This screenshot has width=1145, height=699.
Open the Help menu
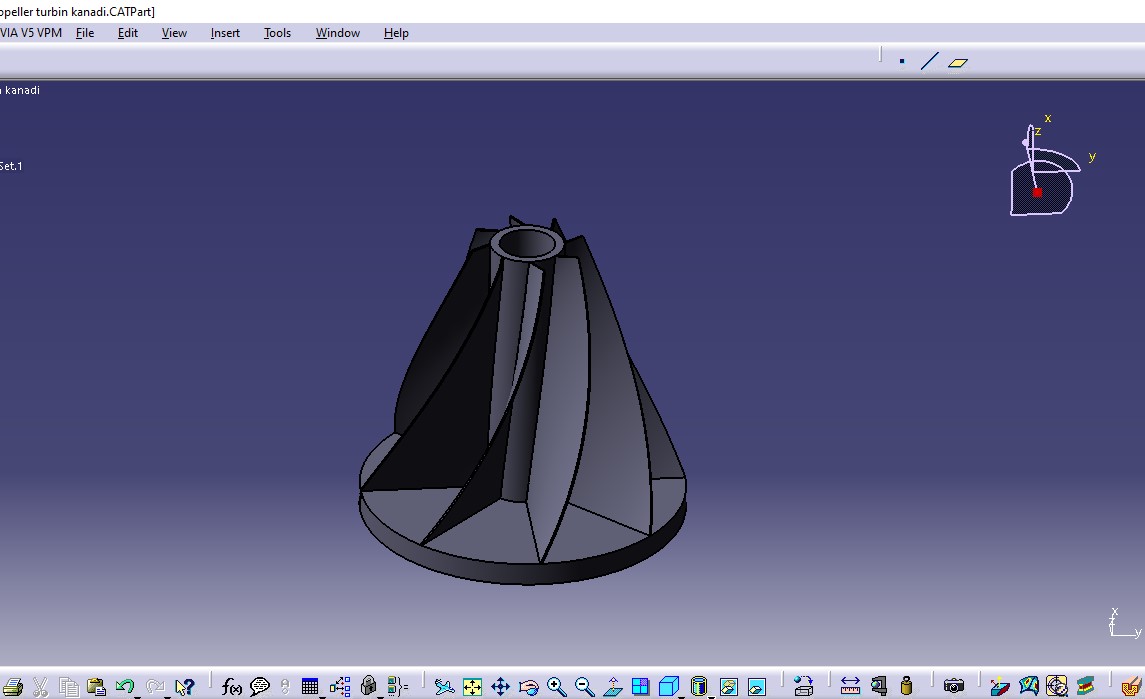396,33
